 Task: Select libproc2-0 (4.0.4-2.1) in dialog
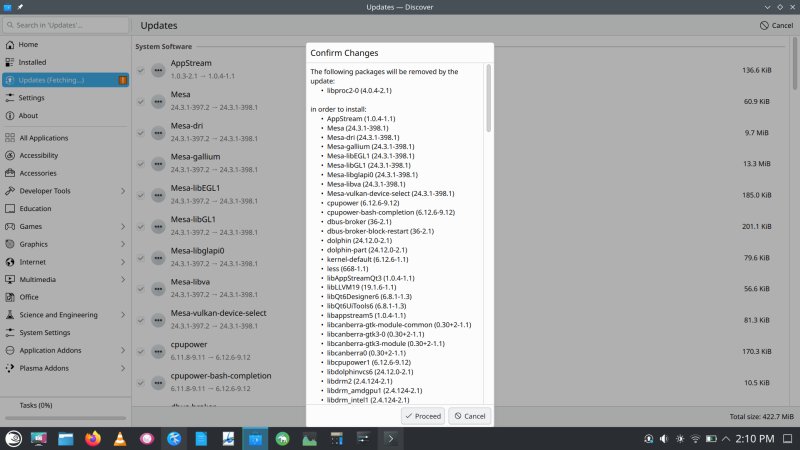coord(359,90)
